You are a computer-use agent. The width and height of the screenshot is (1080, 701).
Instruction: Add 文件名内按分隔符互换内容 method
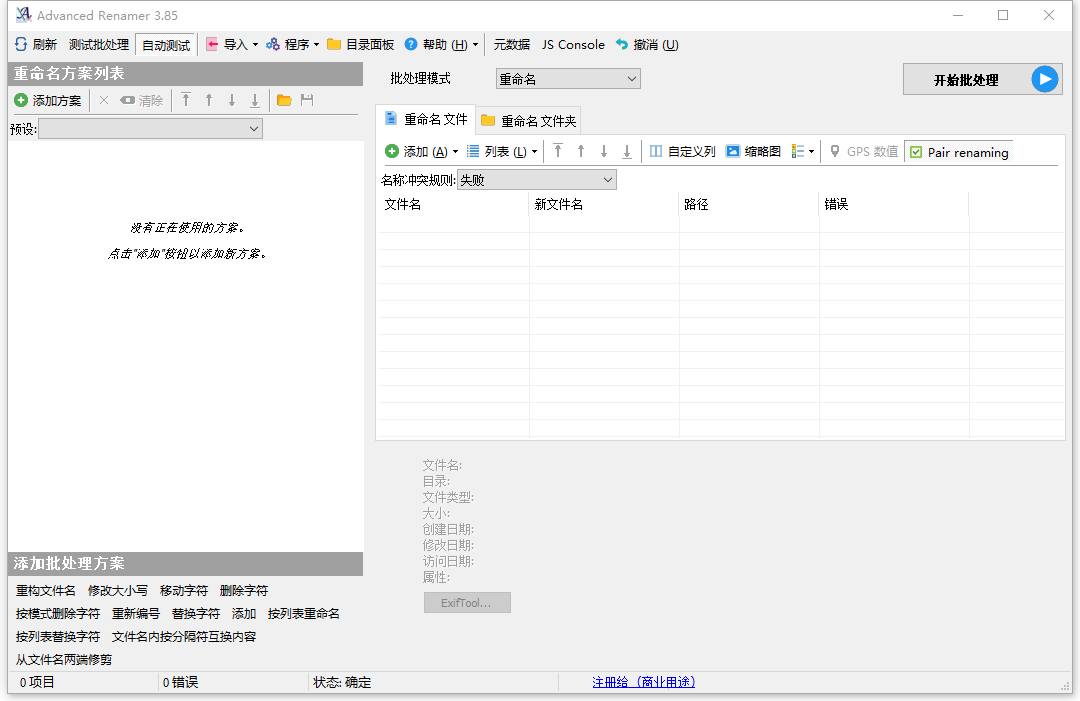click(x=184, y=637)
